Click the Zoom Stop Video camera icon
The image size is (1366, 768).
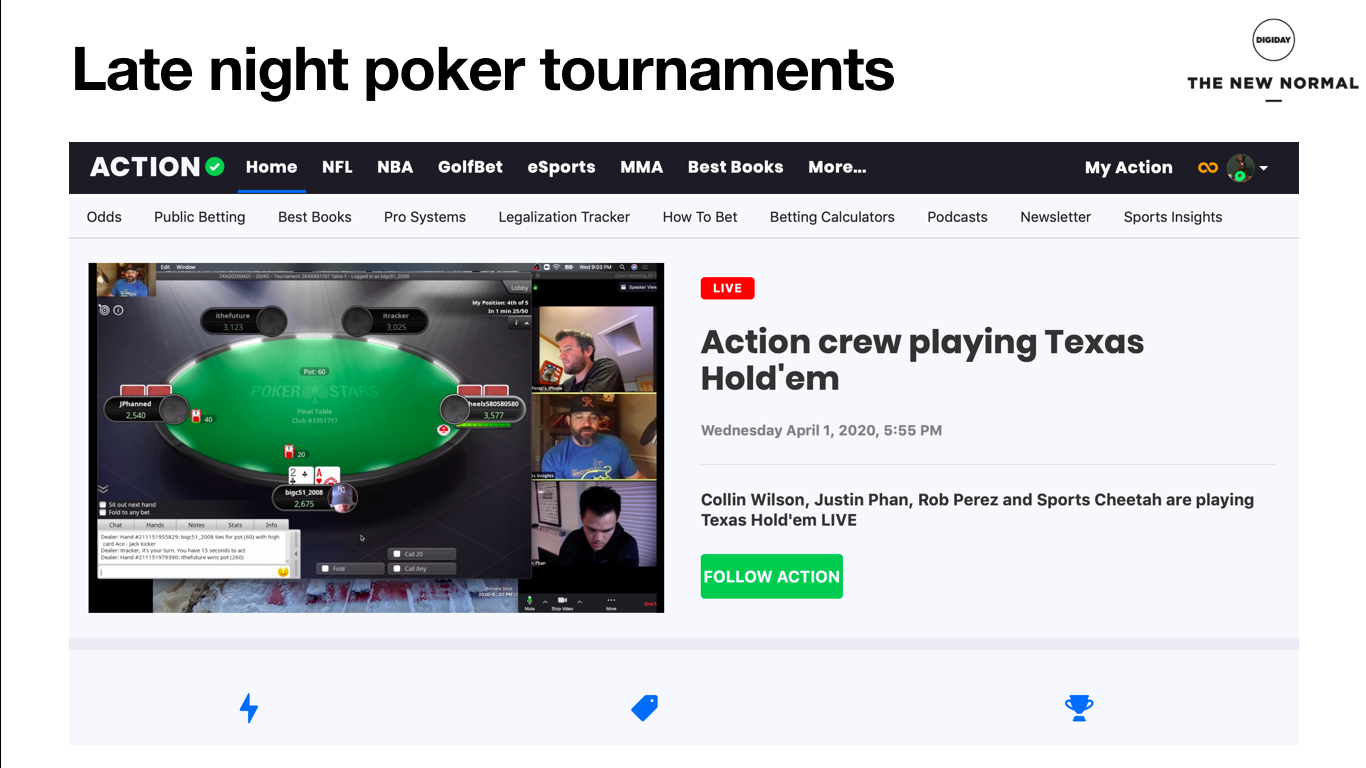562,600
